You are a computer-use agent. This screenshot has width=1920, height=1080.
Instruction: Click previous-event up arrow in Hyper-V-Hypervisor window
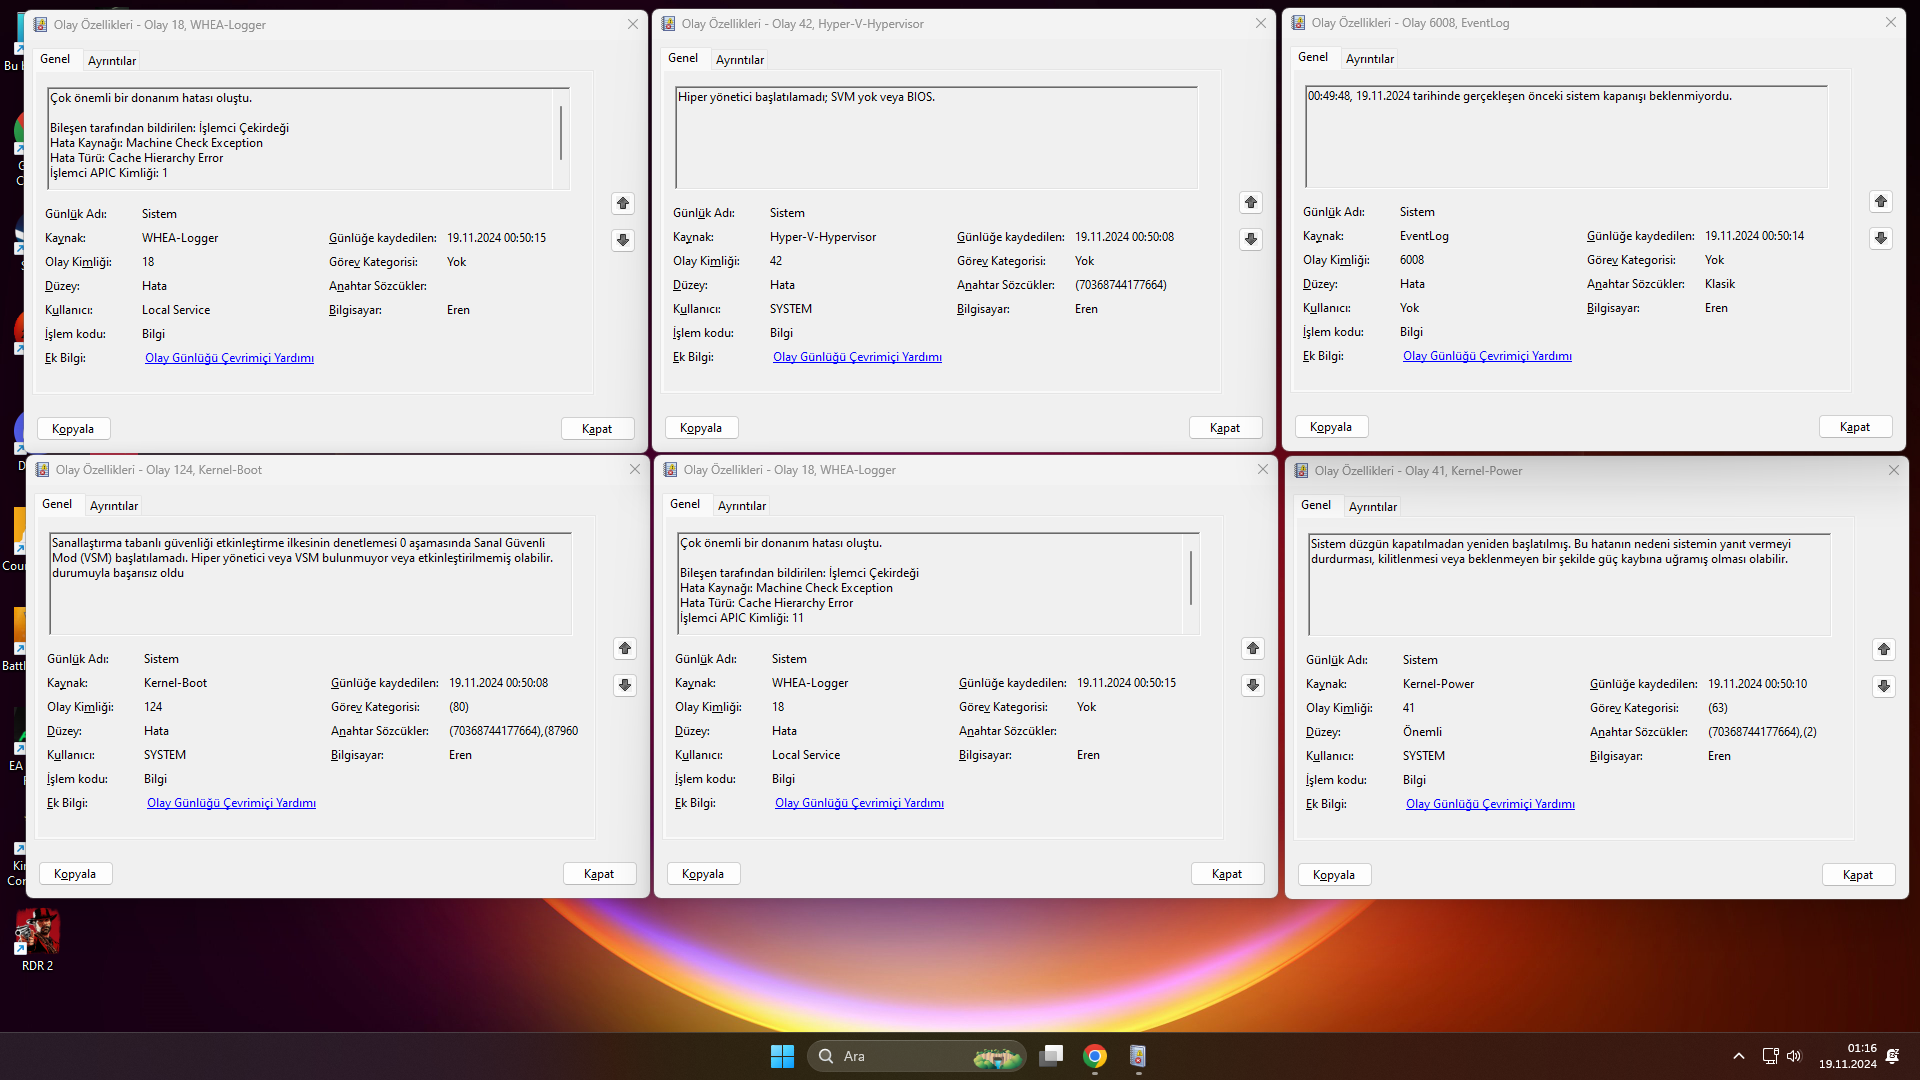pyautogui.click(x=1251, y=202)
